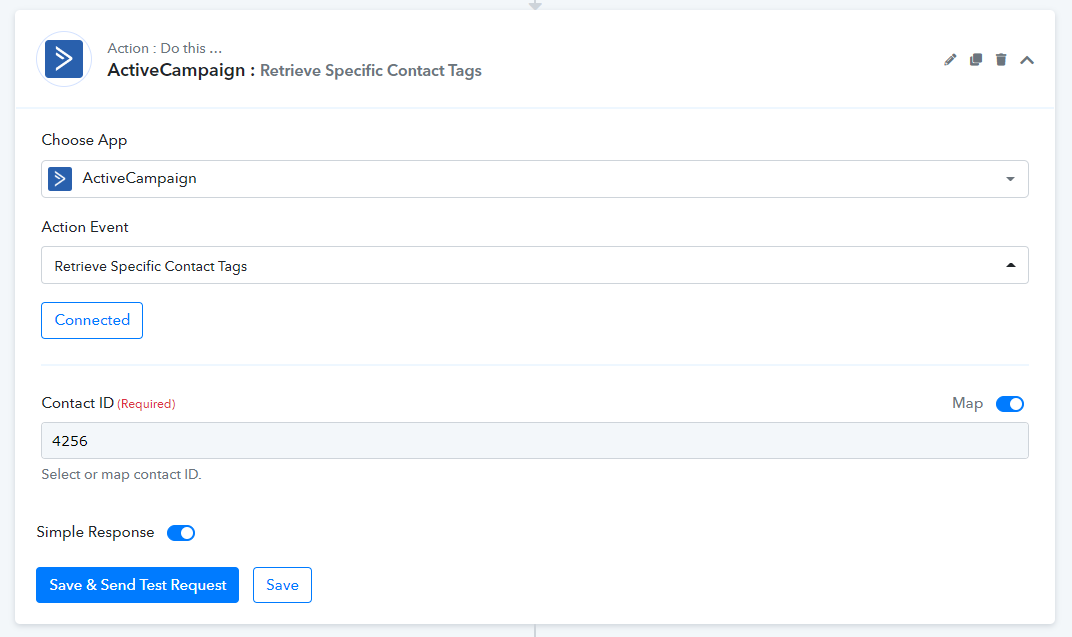Open the Choose App dropdown

[x=535, y=179]
